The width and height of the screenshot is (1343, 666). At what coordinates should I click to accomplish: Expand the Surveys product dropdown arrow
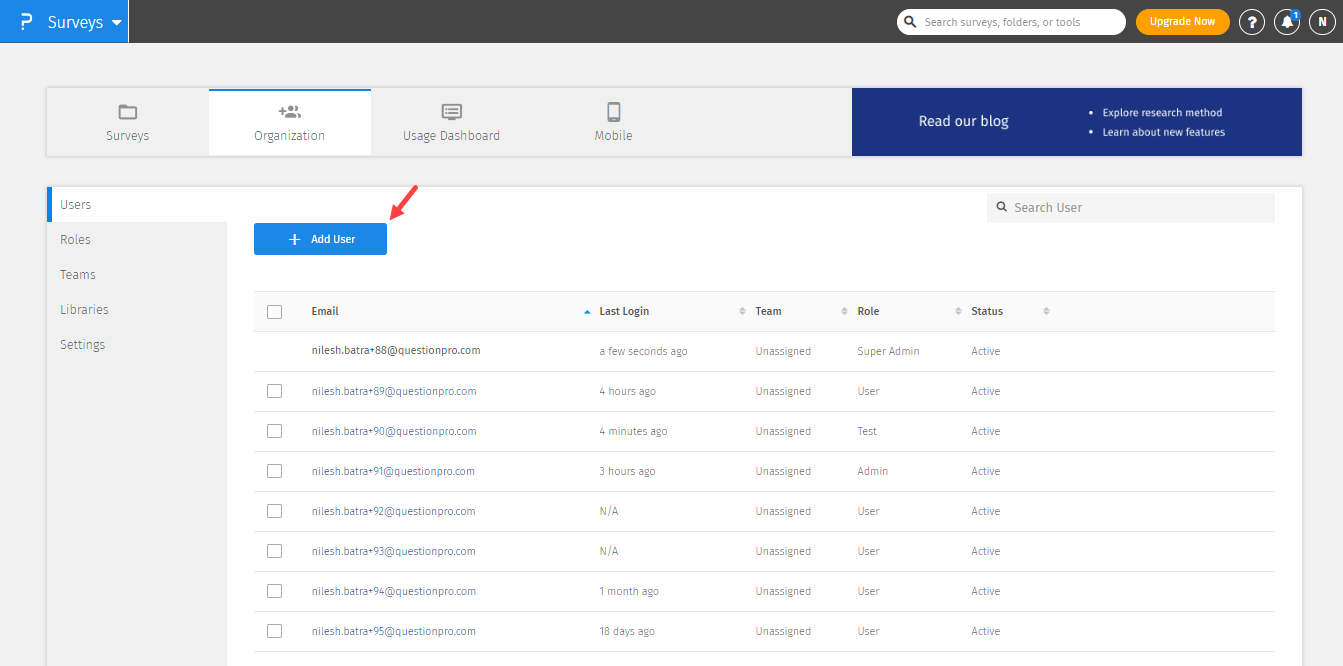tap(117, 22)
